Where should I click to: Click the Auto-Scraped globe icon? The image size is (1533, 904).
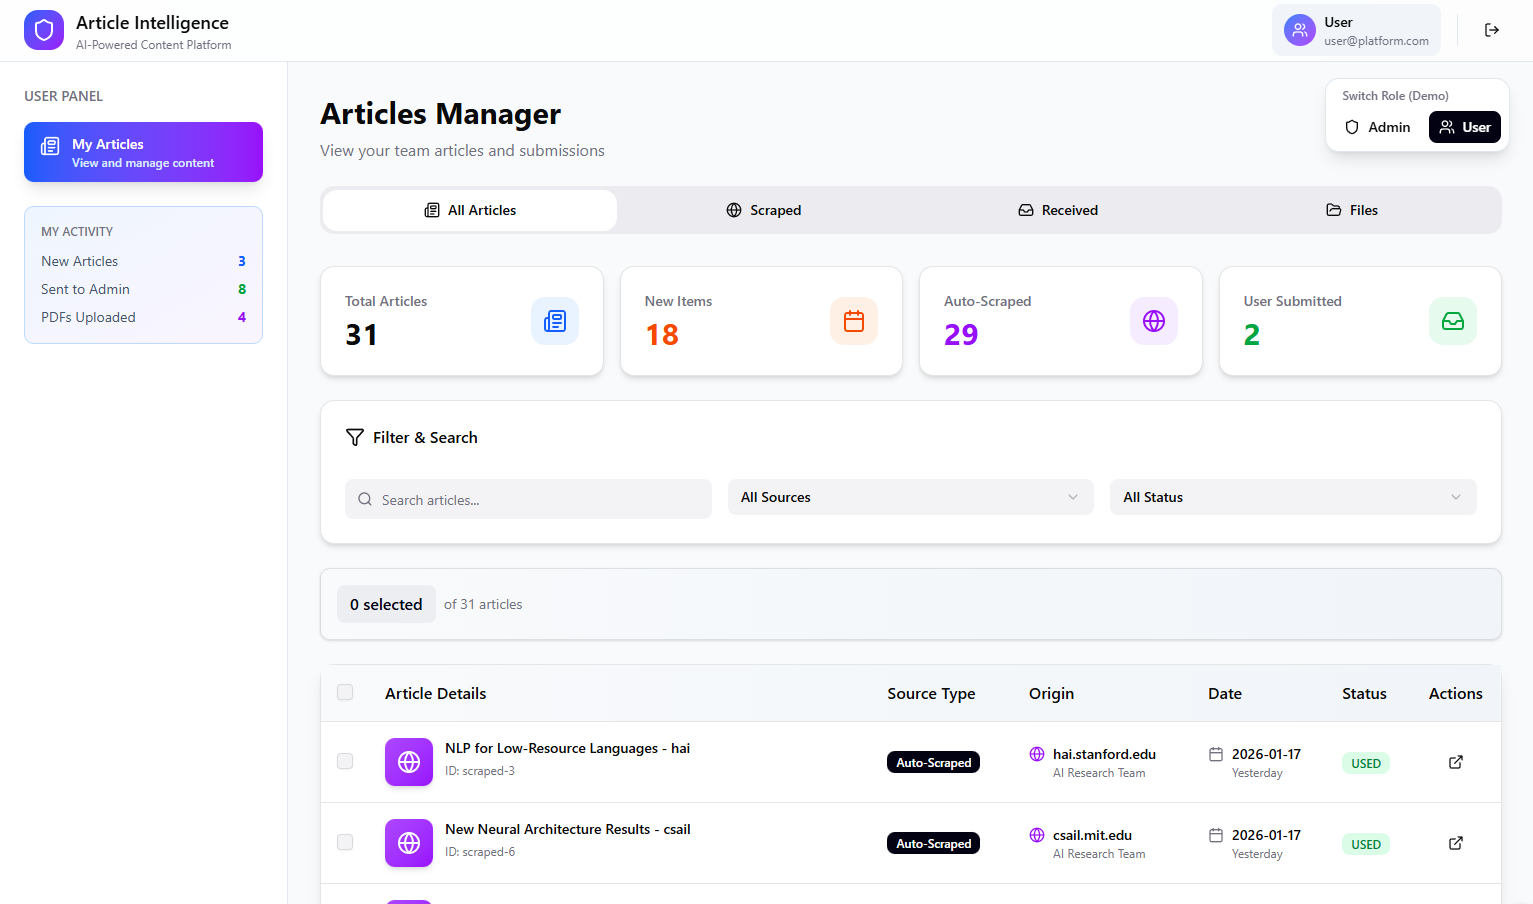tap(1154, 321)
